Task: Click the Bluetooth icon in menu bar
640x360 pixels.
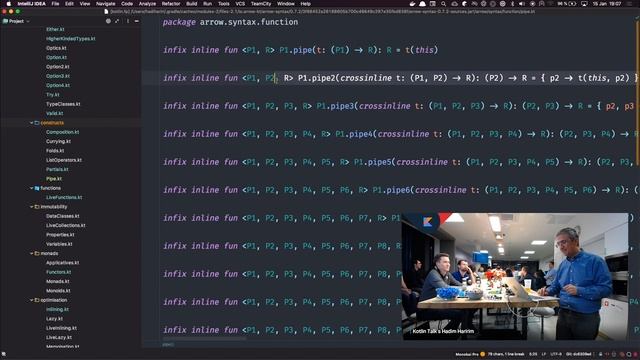Action: coord(512,4)
